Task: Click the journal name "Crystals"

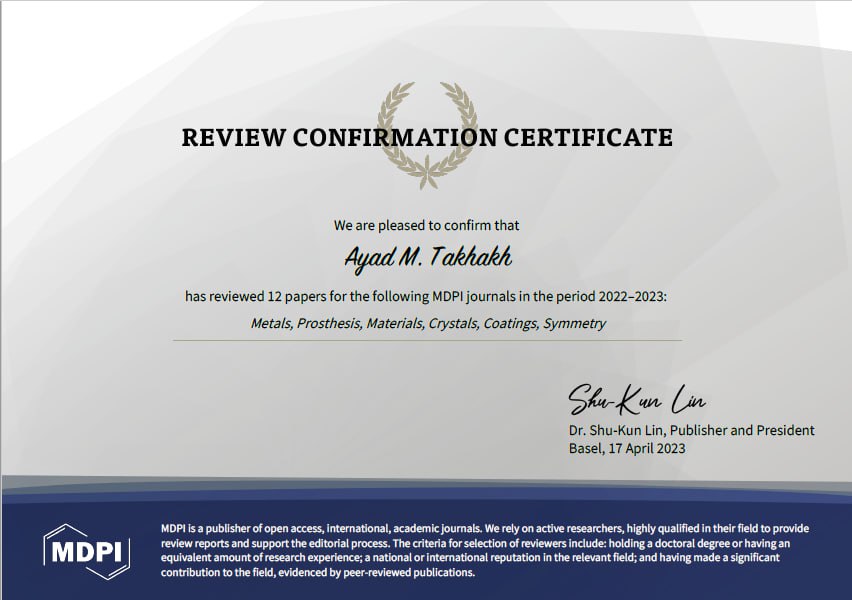Action: 453,323
